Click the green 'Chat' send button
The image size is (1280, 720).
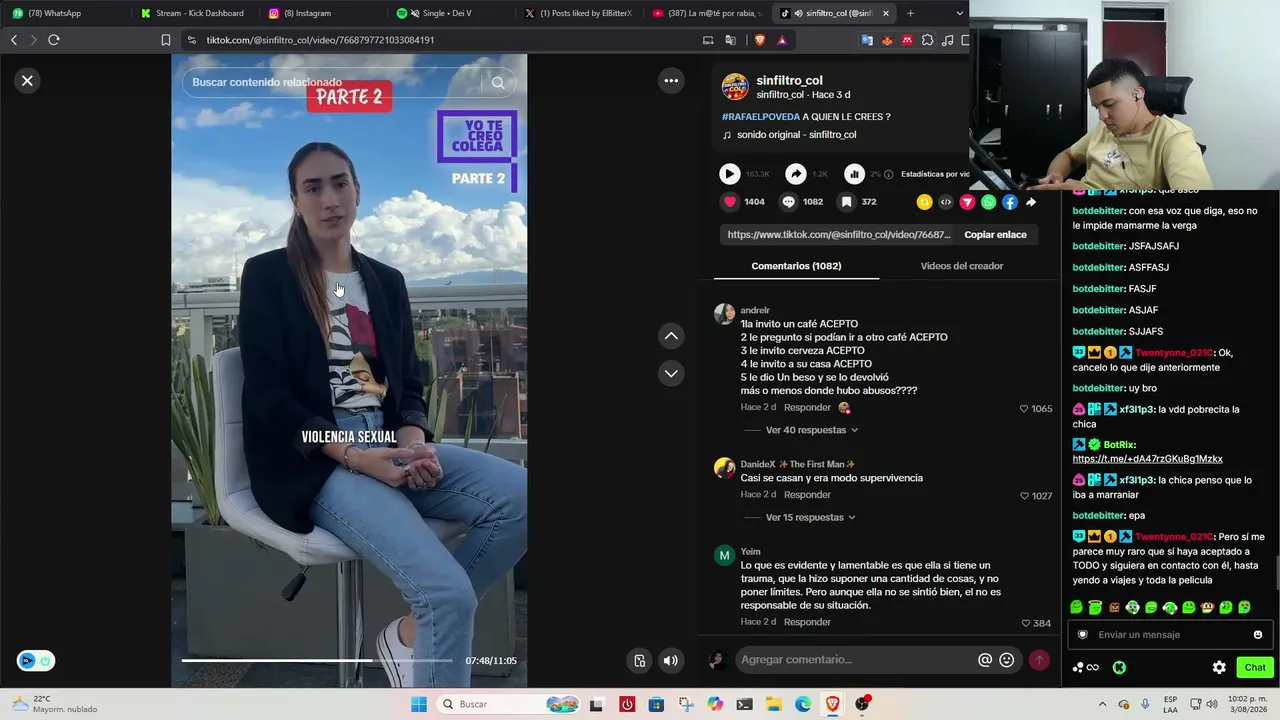click(1255, 668)
